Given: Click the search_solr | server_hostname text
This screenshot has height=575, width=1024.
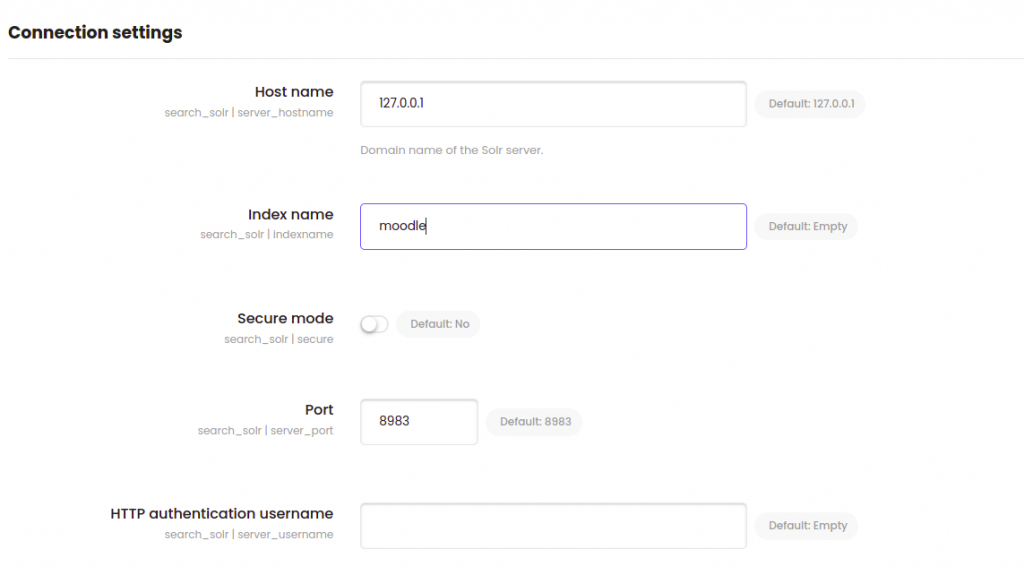Looking at the screenshot, I should coord(249,112).
